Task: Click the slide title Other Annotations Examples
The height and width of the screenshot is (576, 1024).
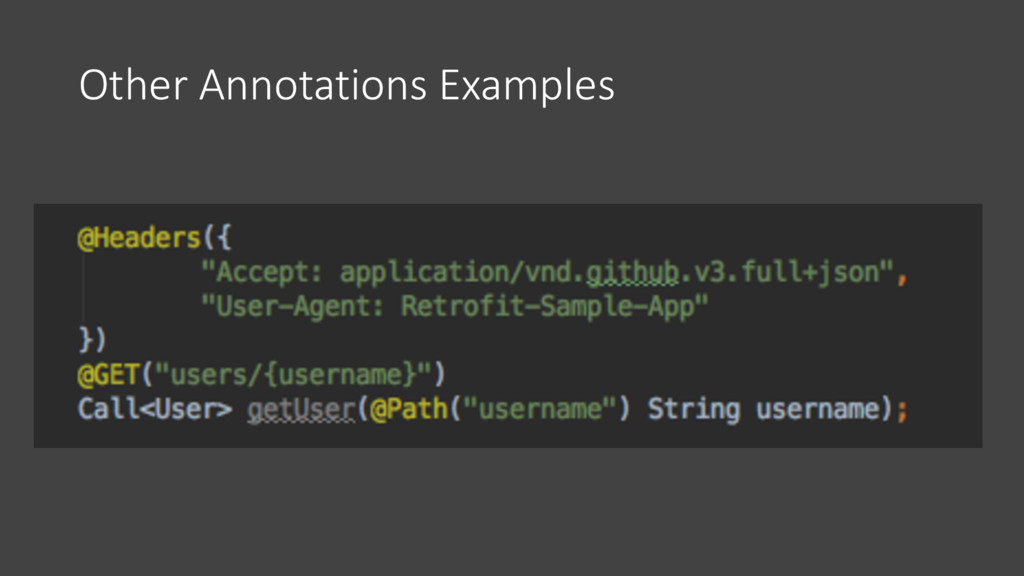Action: click(347, 86)
